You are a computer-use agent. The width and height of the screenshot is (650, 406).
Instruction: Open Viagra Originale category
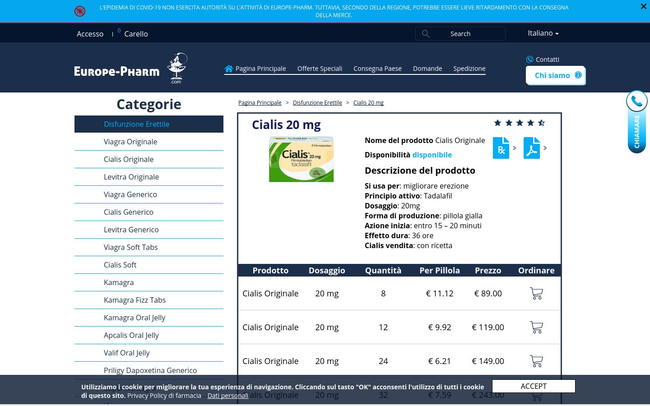130,142
